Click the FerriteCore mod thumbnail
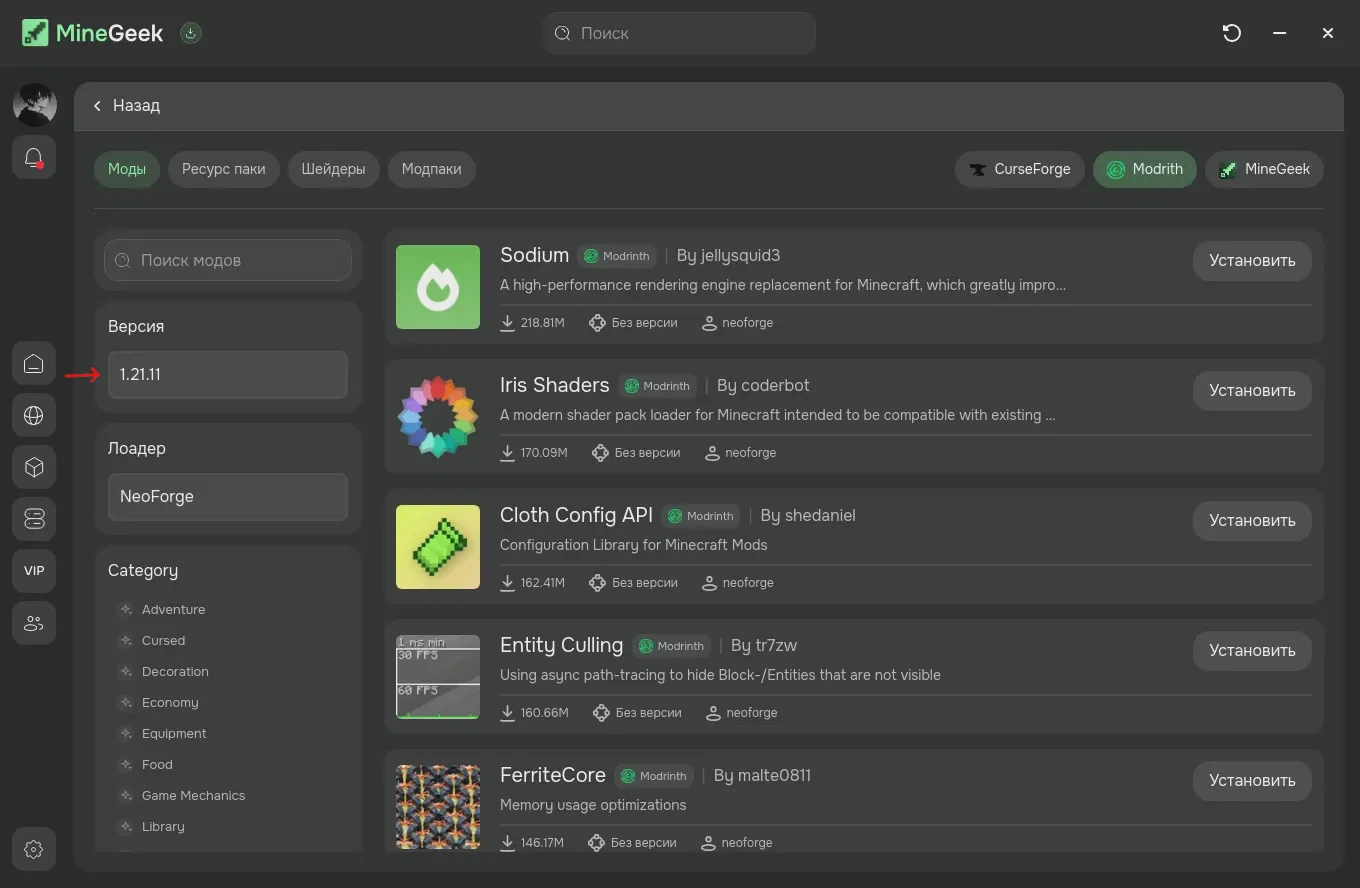The height and width of the screenshot is (888, 1360). click(438, 807)
